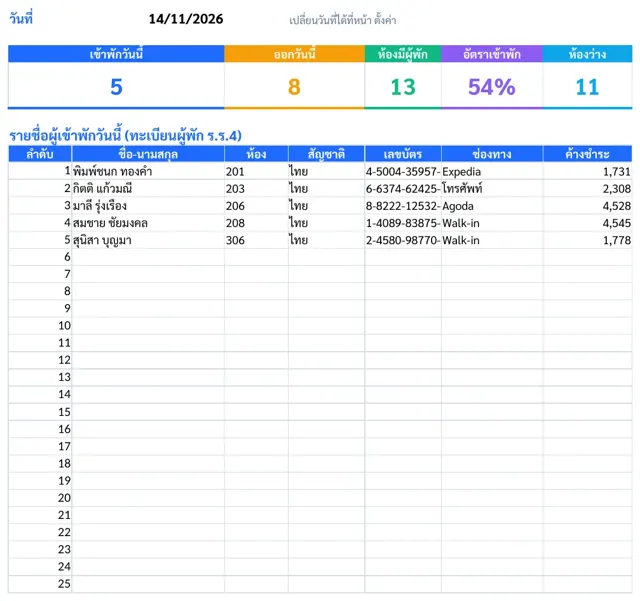
Task: Select the row number 10 cell
Action: [40, 325]
